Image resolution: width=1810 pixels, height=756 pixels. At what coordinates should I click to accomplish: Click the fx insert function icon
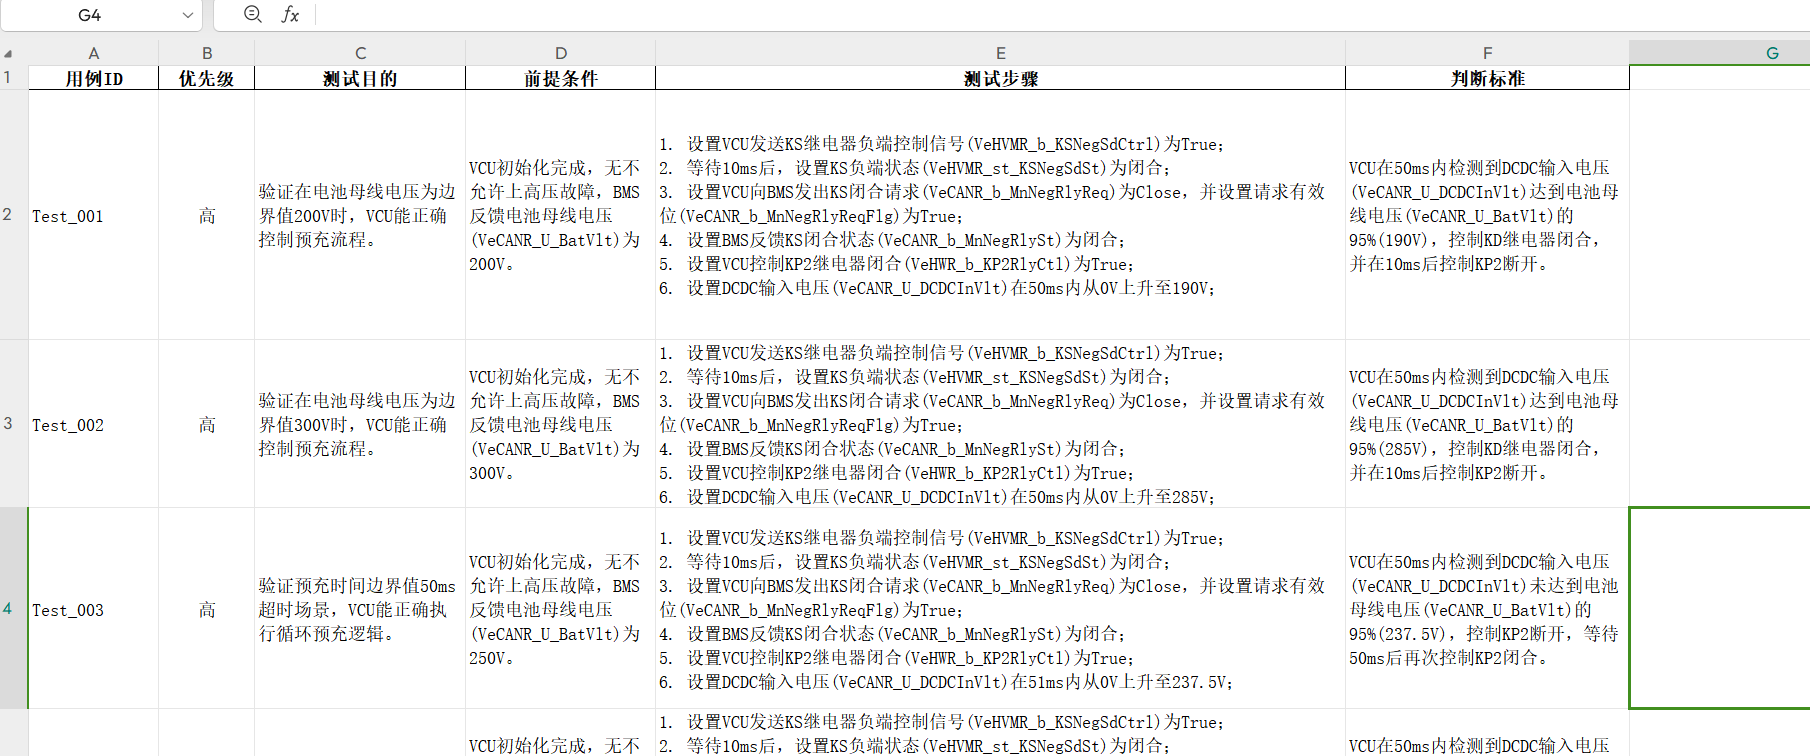290,14
